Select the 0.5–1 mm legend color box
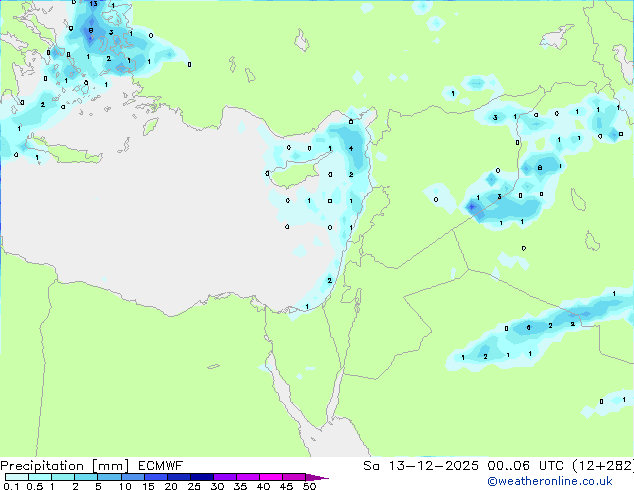Image resolution: width=634 pixels, height=490 pixels. click(40, 477)
